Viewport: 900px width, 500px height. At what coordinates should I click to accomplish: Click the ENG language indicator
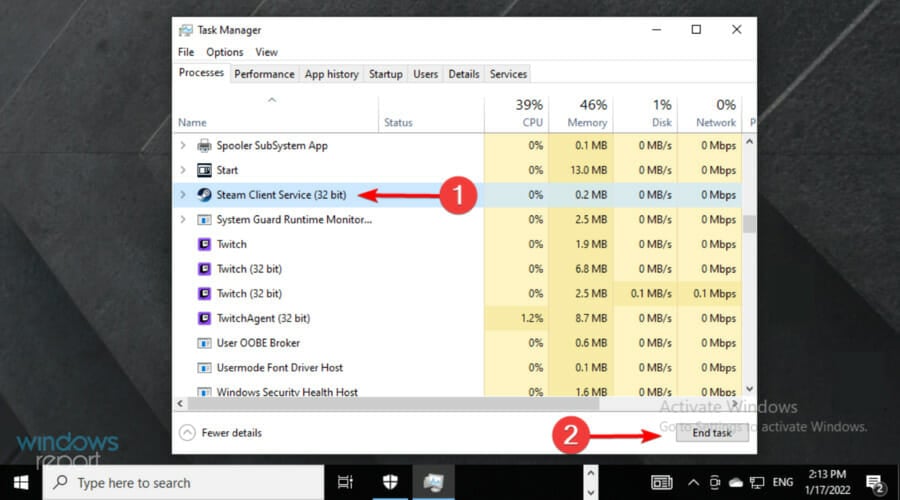783,483
